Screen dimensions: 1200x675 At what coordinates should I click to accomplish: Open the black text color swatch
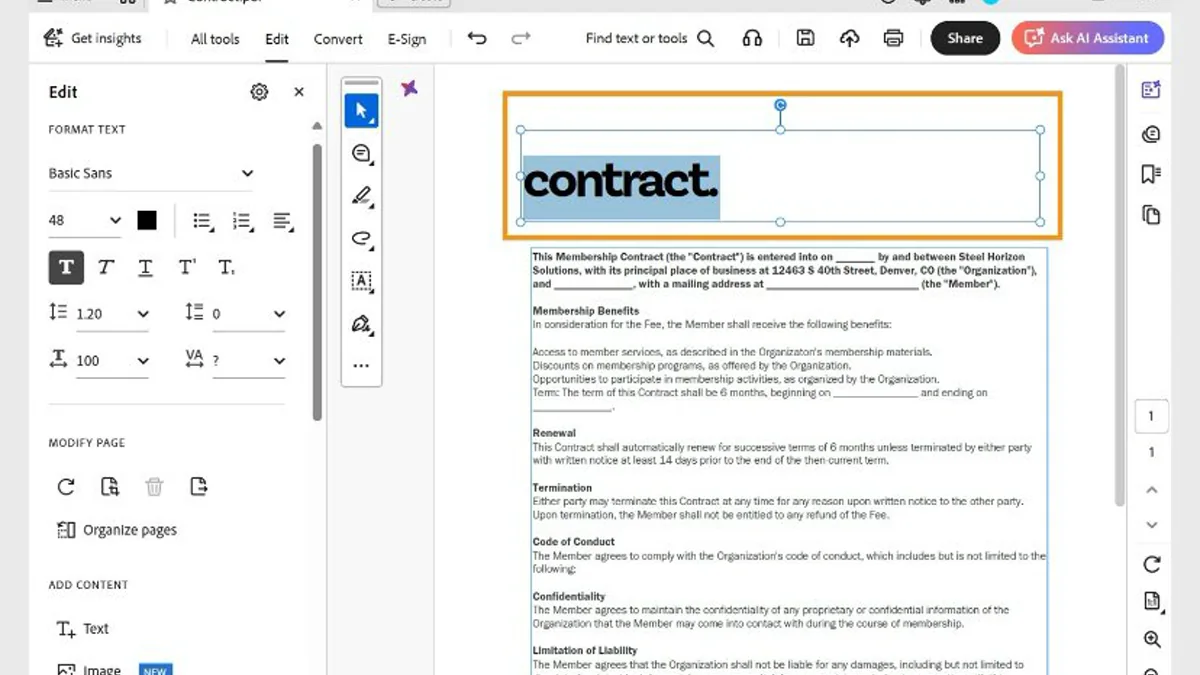[x=147, y=221]
